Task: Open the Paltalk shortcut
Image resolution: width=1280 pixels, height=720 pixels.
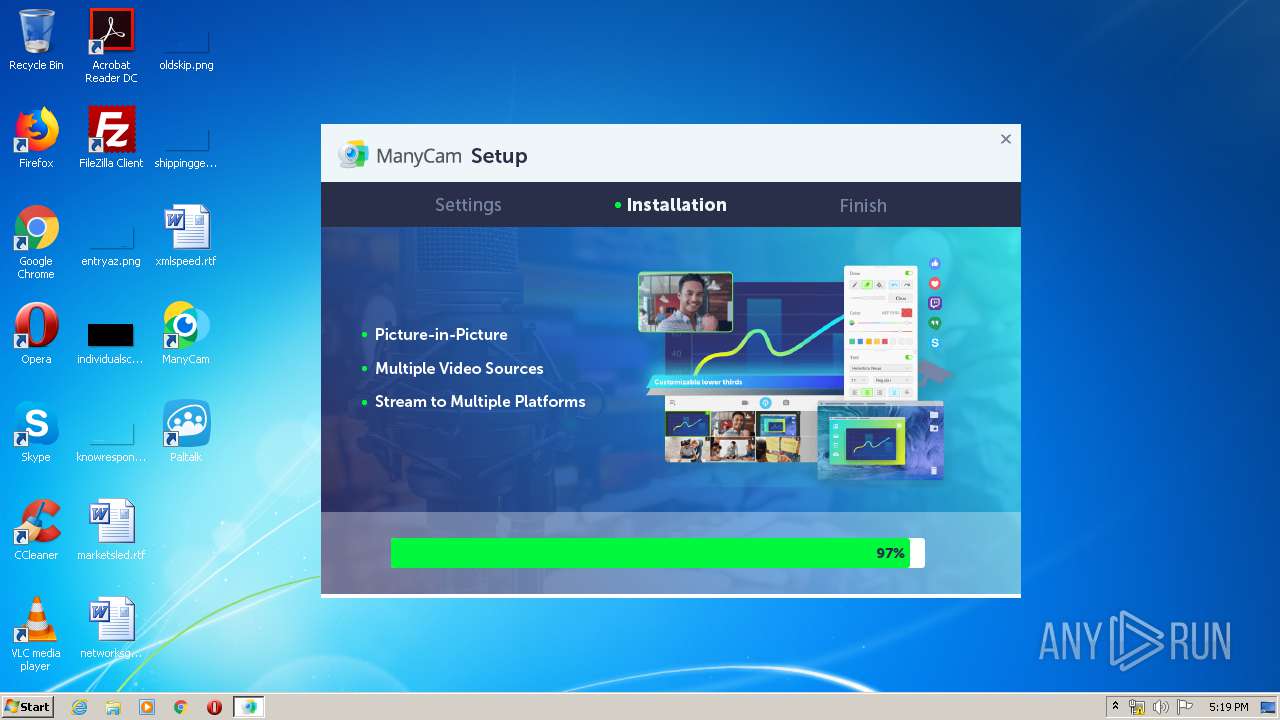Action: (x=186, y=432)
